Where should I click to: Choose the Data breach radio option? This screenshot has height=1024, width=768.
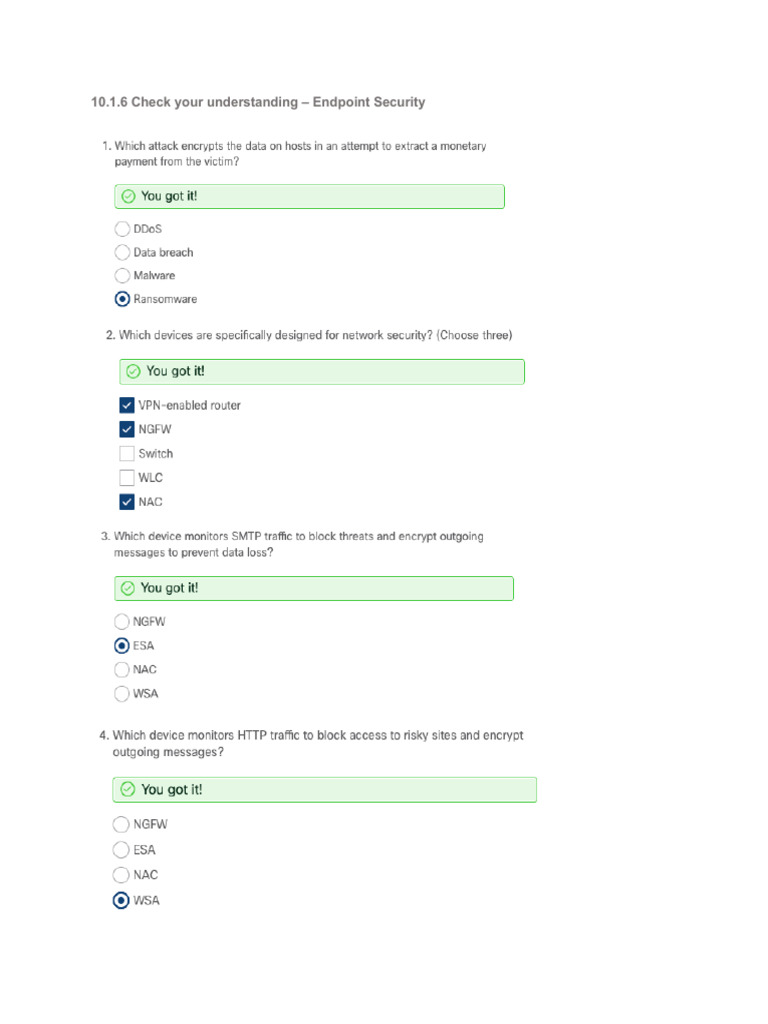coord(122,252)
